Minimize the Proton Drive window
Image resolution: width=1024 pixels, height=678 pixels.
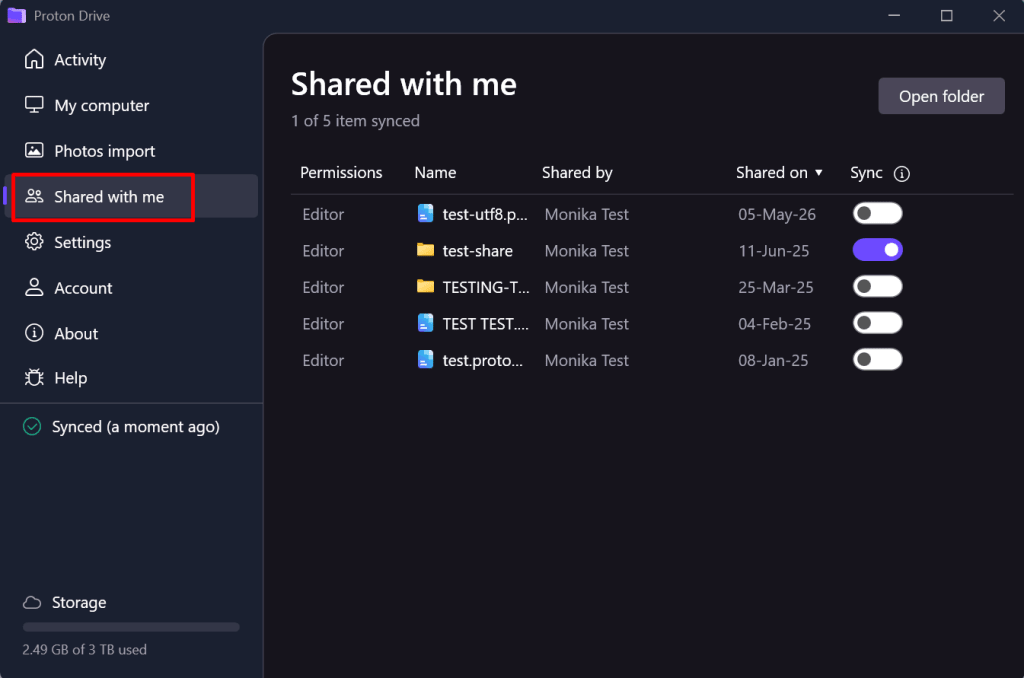click(894, 16)
